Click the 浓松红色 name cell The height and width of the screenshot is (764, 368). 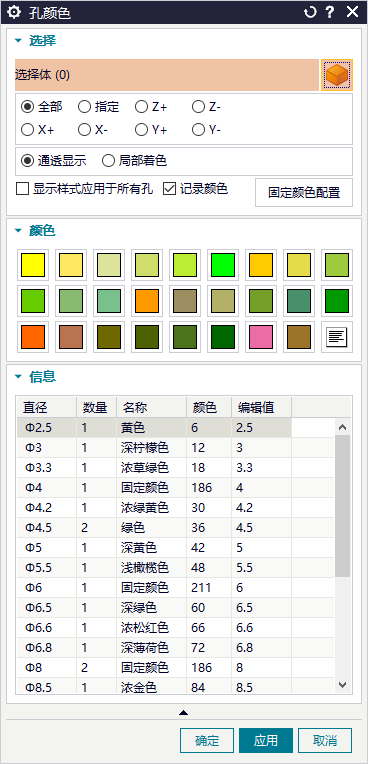[151, 628]
